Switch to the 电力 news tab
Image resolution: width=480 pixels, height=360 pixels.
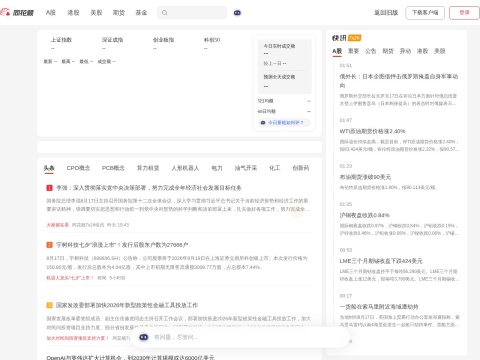pyautogui.click(x=217, y=168)
